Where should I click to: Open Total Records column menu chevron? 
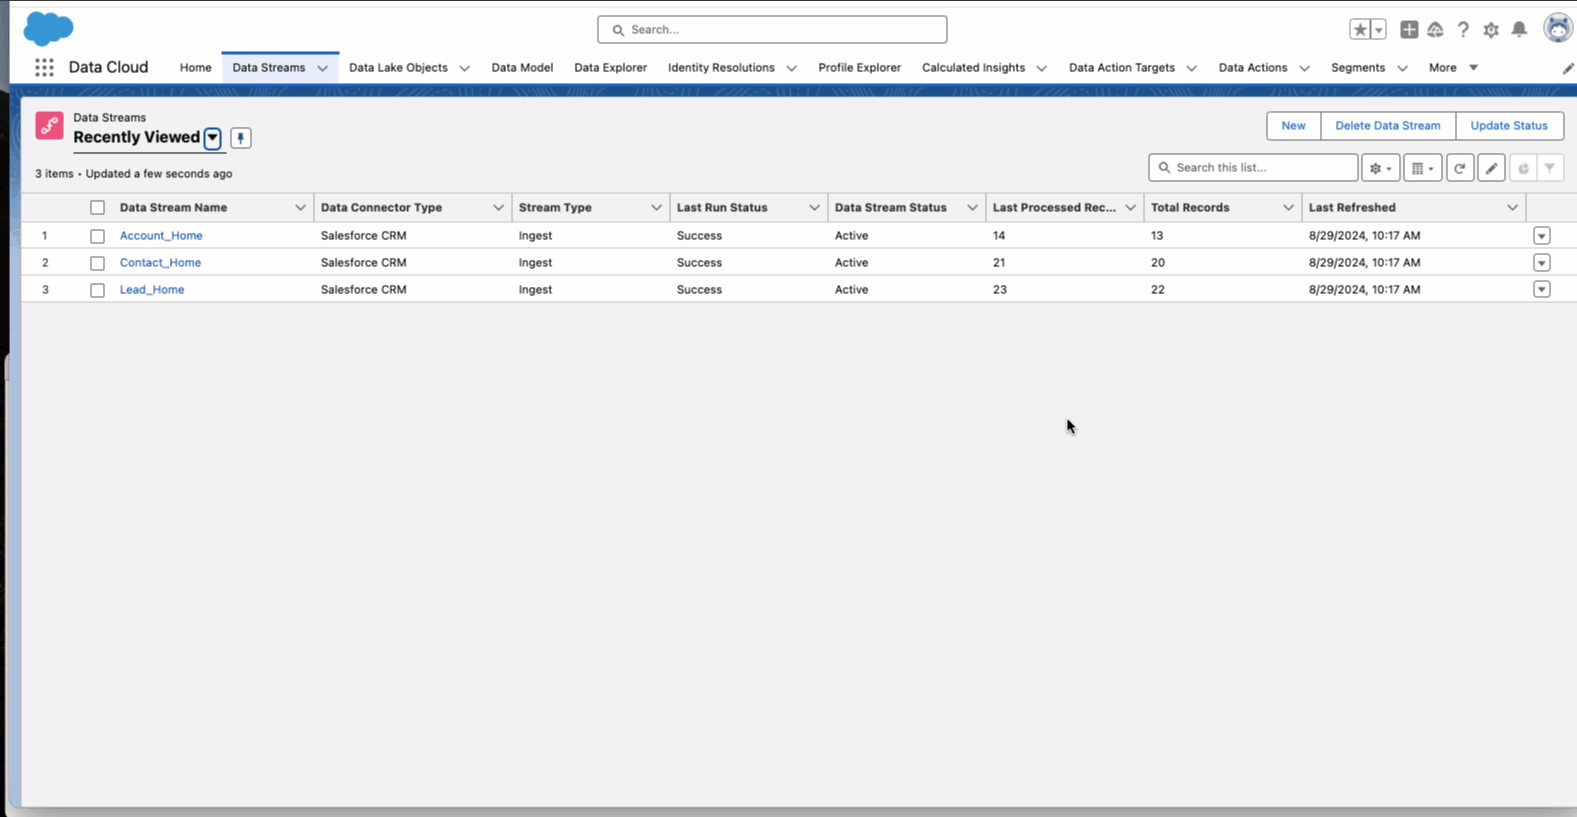click(x=1288, y=208)
